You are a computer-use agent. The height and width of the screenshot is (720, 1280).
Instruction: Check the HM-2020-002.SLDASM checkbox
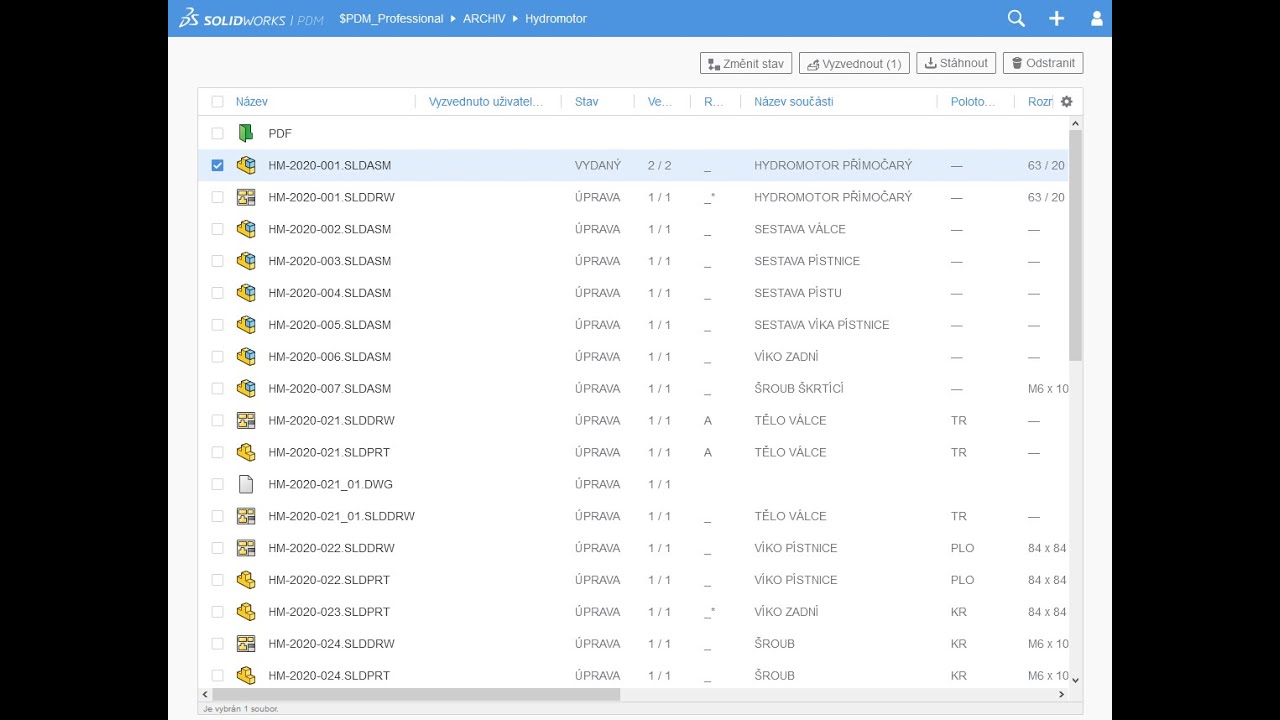[x=217, y=229]
